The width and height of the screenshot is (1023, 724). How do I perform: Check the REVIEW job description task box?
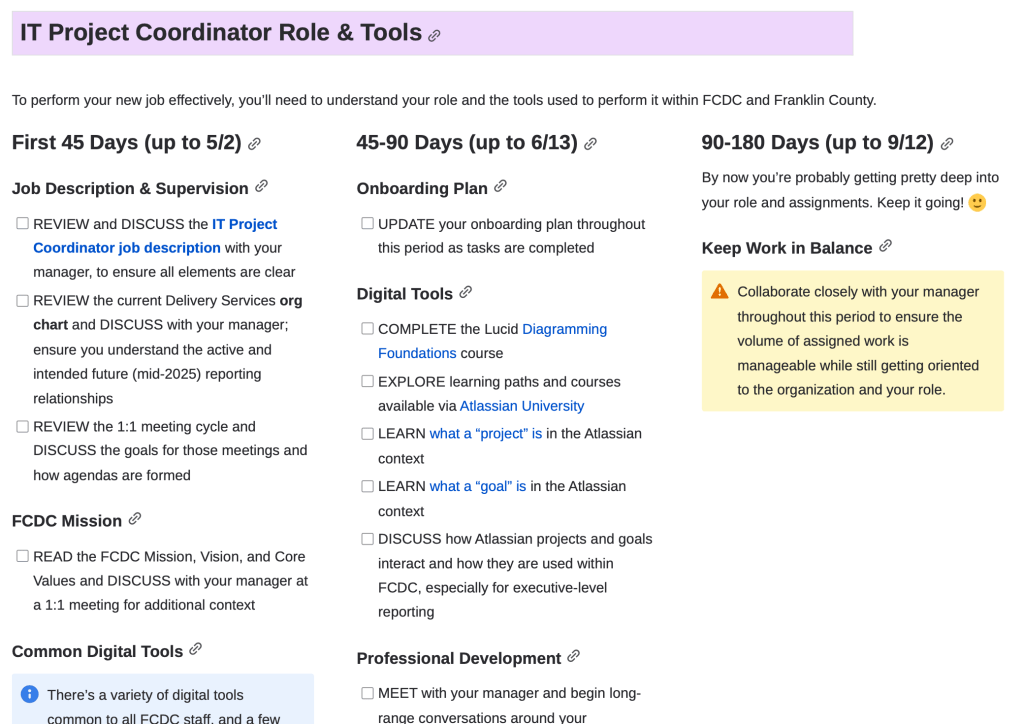(x=22, y=224)
